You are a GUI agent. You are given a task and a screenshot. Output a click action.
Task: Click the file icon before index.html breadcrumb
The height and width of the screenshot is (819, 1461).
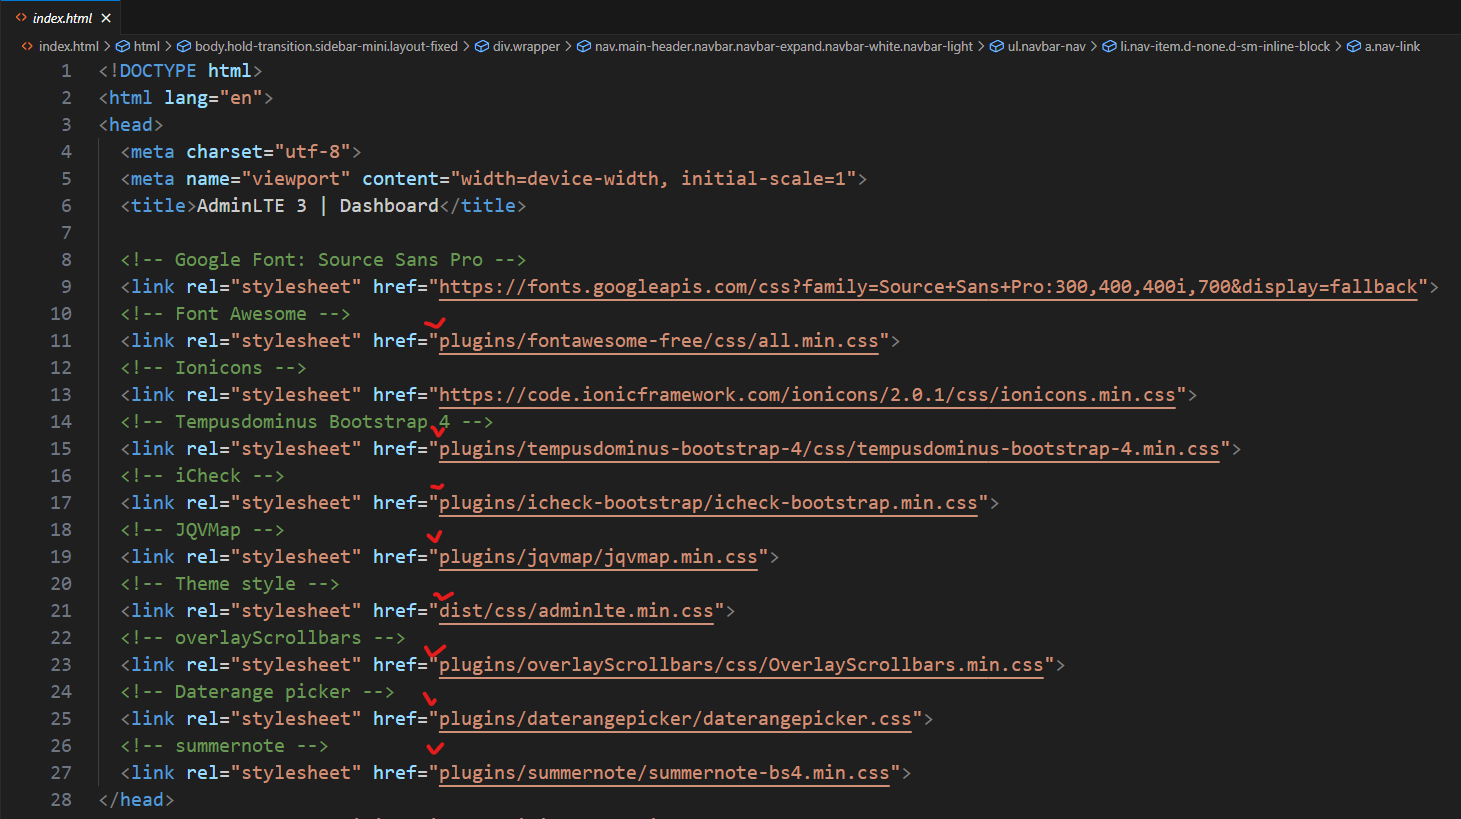(x=27, y=46)
